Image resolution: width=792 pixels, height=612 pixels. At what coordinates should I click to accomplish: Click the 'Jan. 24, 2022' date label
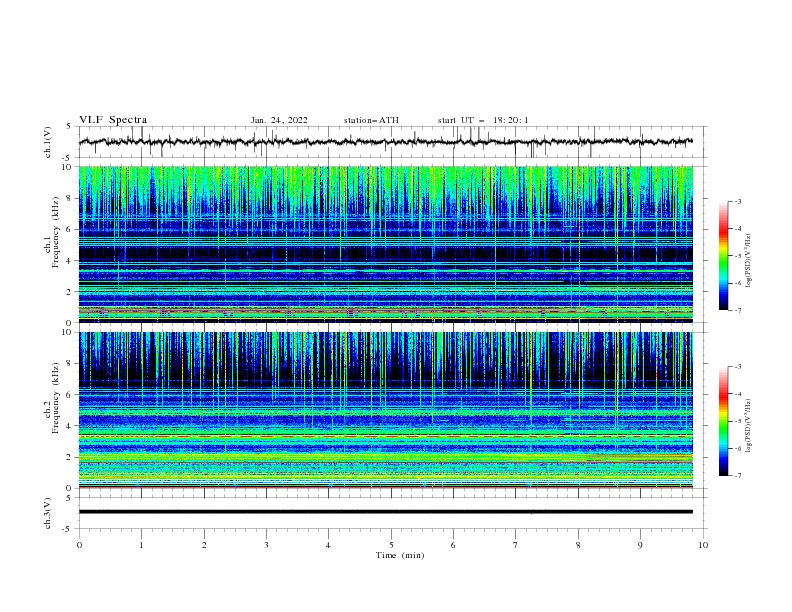[279, 120]
